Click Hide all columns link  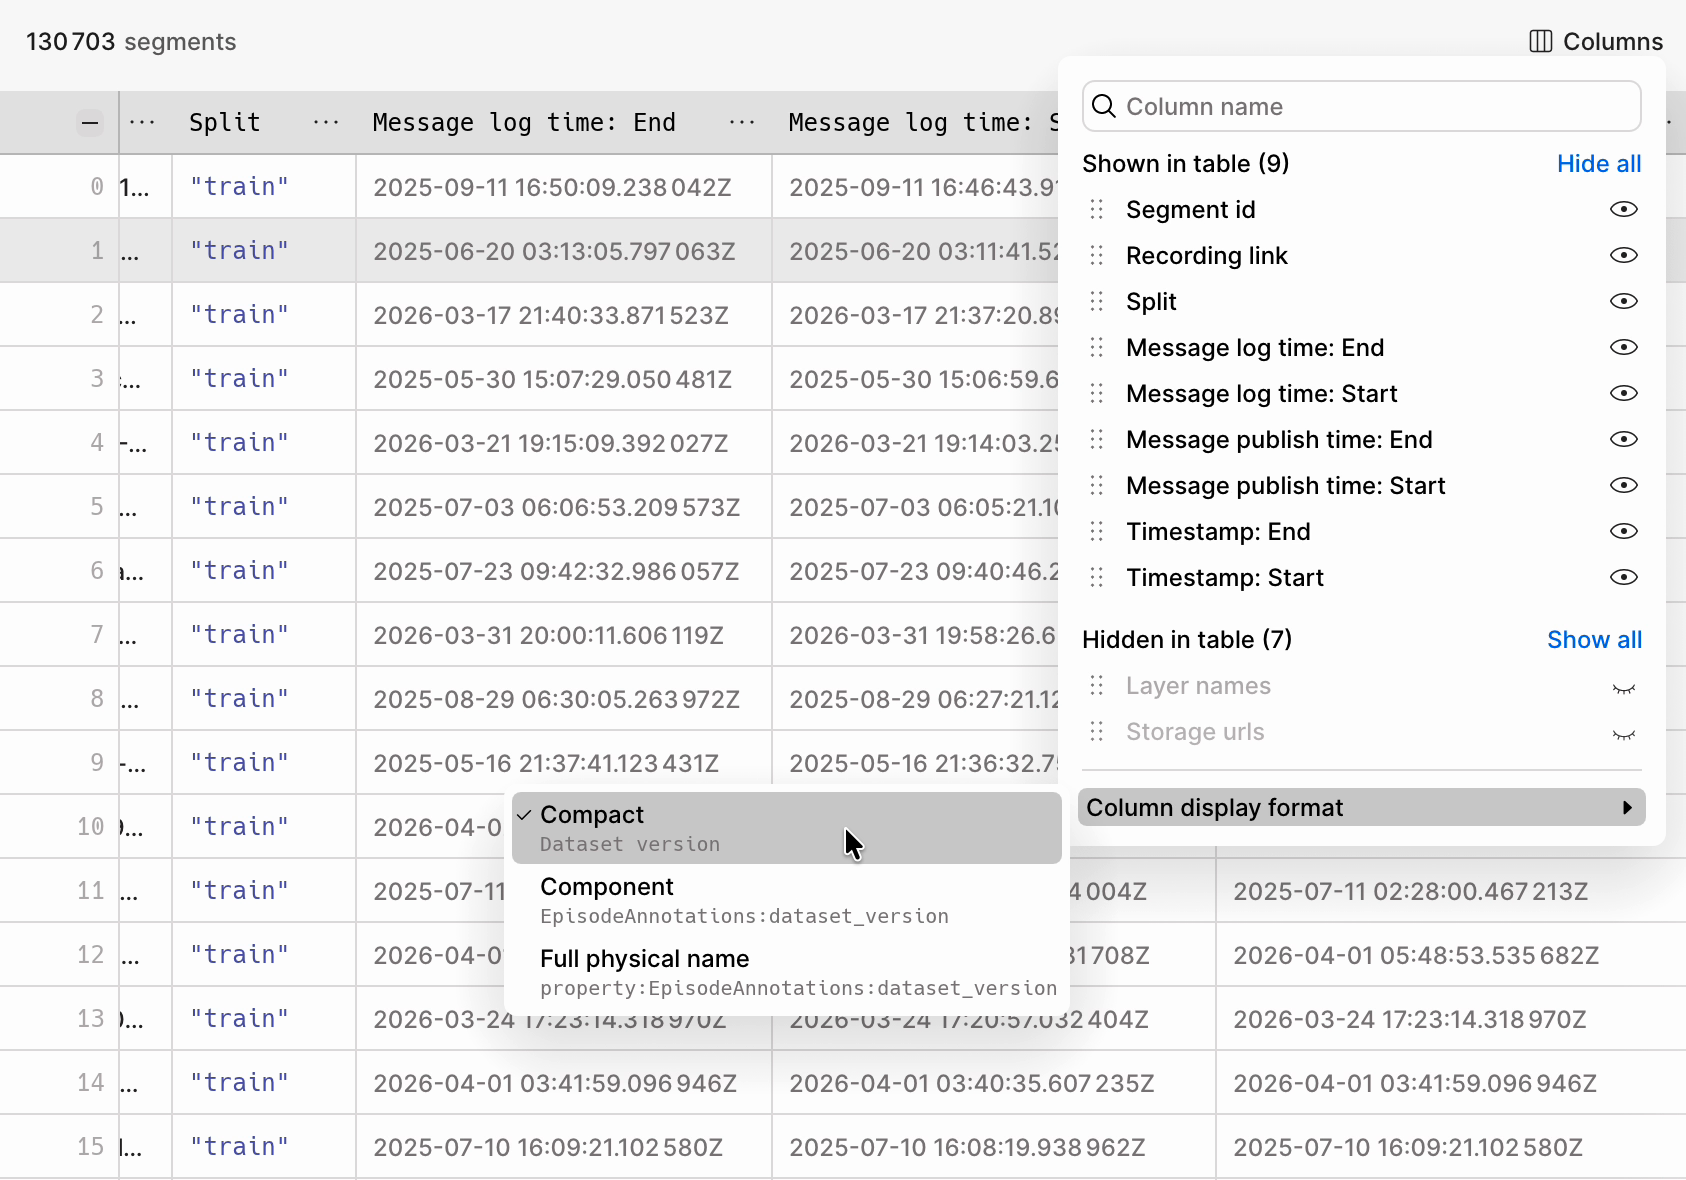point(1599,163)
